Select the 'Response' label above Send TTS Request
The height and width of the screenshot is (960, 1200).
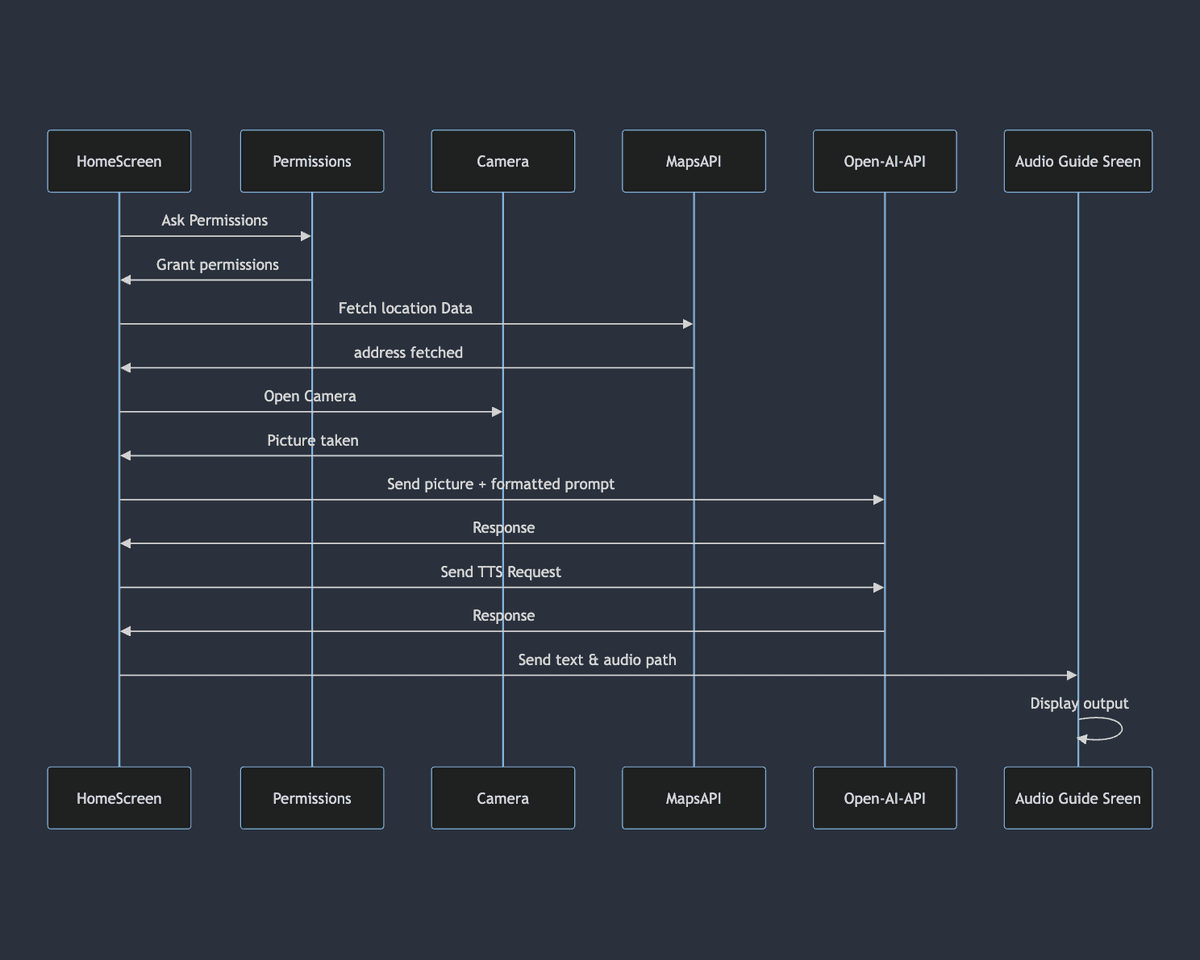pos(504,527)
